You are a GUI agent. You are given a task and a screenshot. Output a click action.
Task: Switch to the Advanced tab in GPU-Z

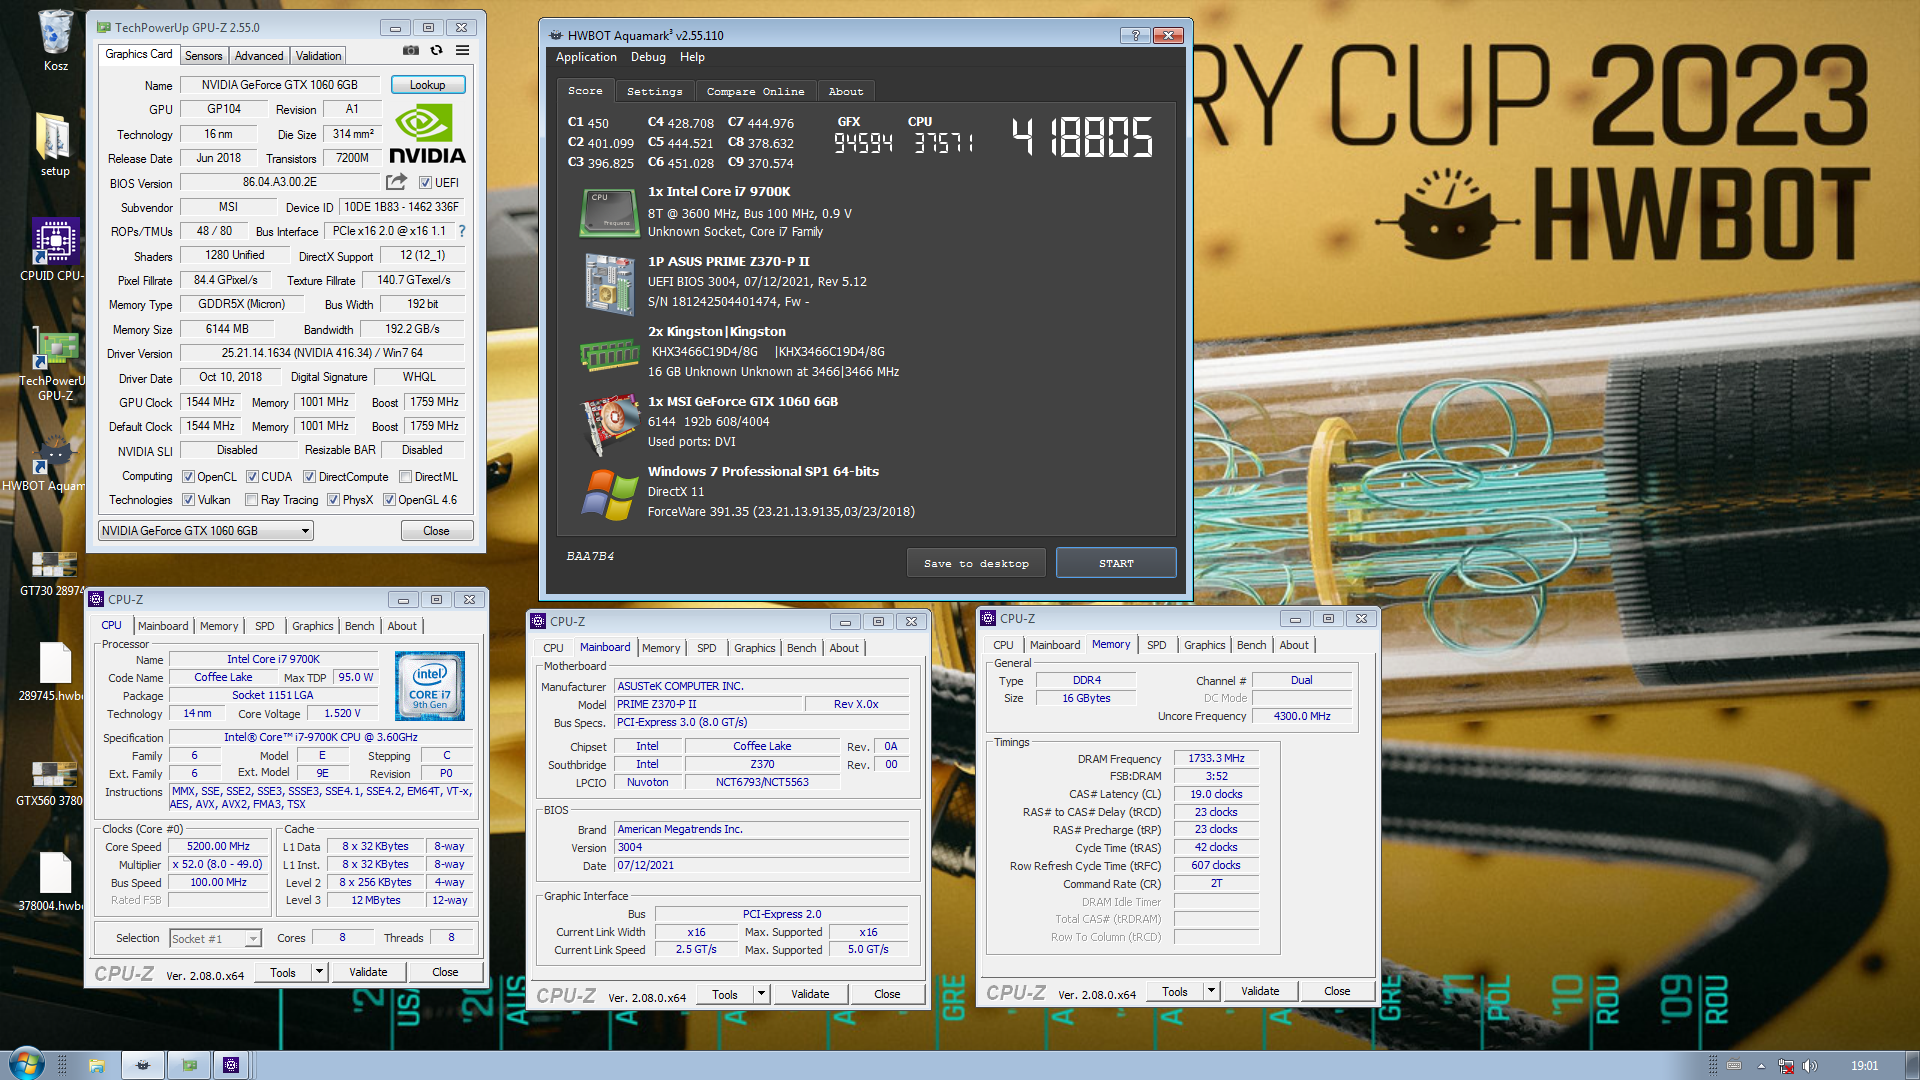tap(259, 56)
